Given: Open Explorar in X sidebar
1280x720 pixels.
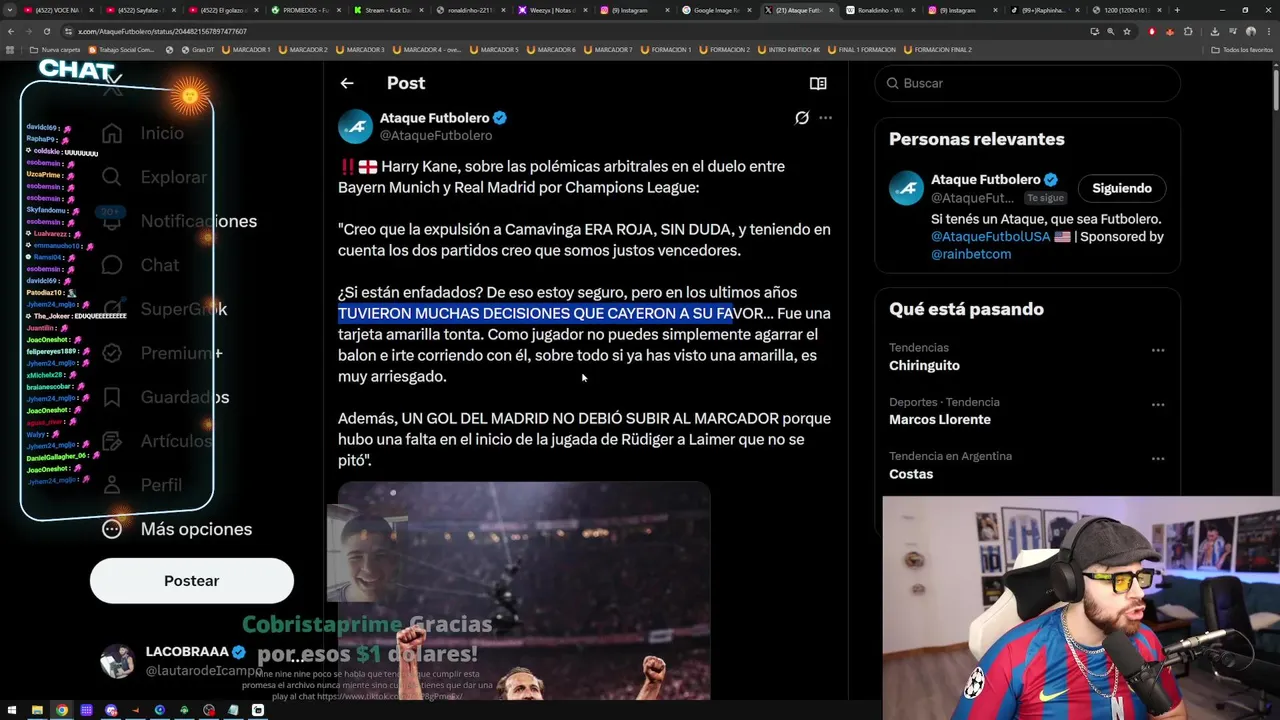Looking at the screenshot, I should 154,177.
